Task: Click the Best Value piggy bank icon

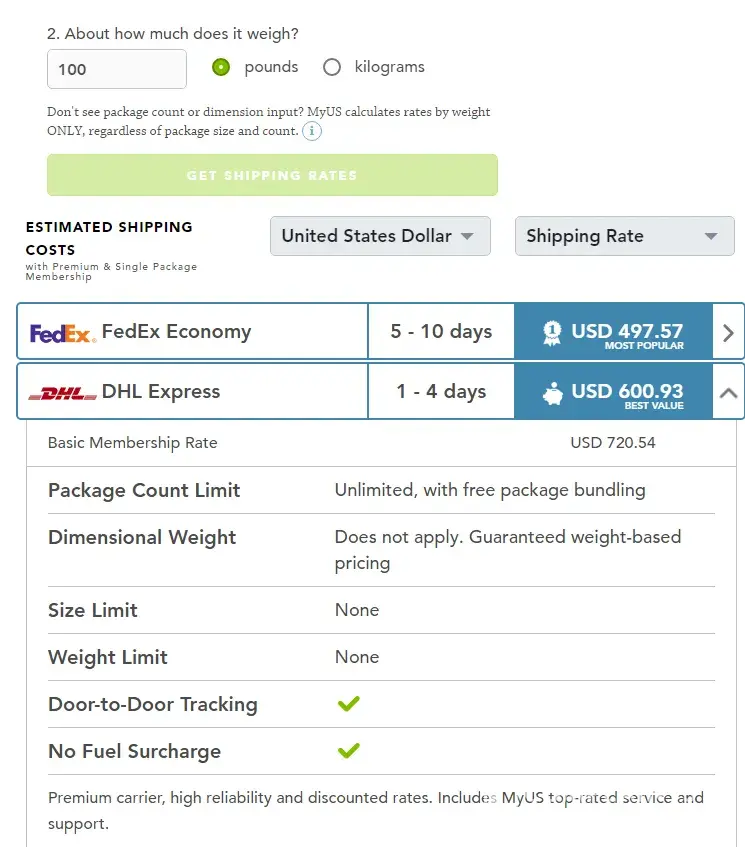Action: click(552, 393)
